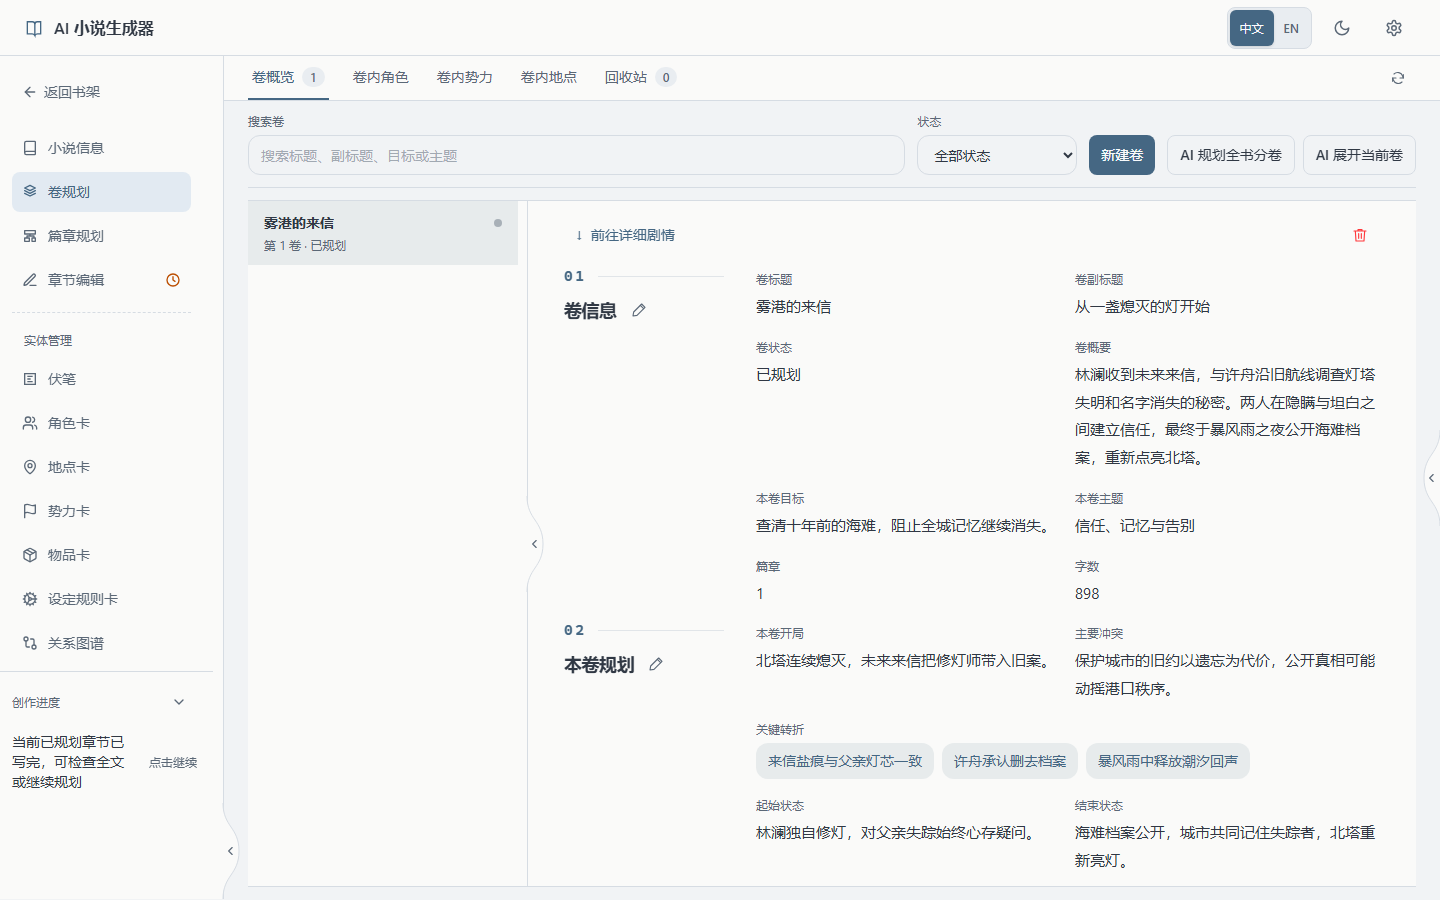Edit 本卷规划 with the pencil icon
Viewport: 1440px width, 900px height.
(x=656, y=664)
